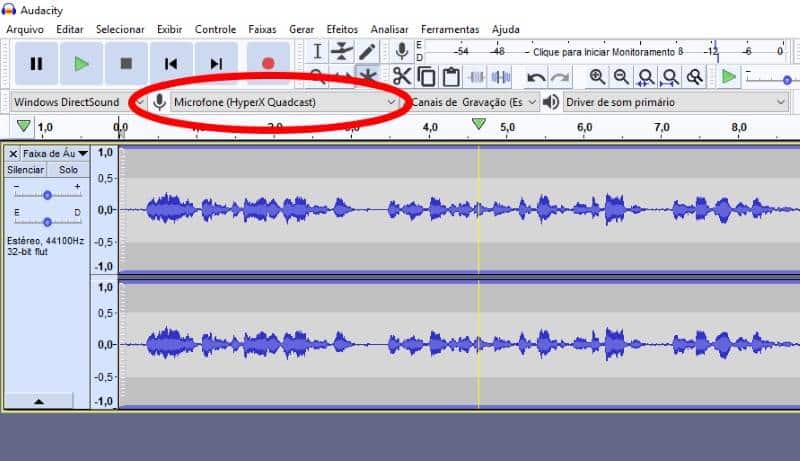The image size is (800, 461).
Task: Open the Faixa de Áu track menu
Action: tap(55, 153)
